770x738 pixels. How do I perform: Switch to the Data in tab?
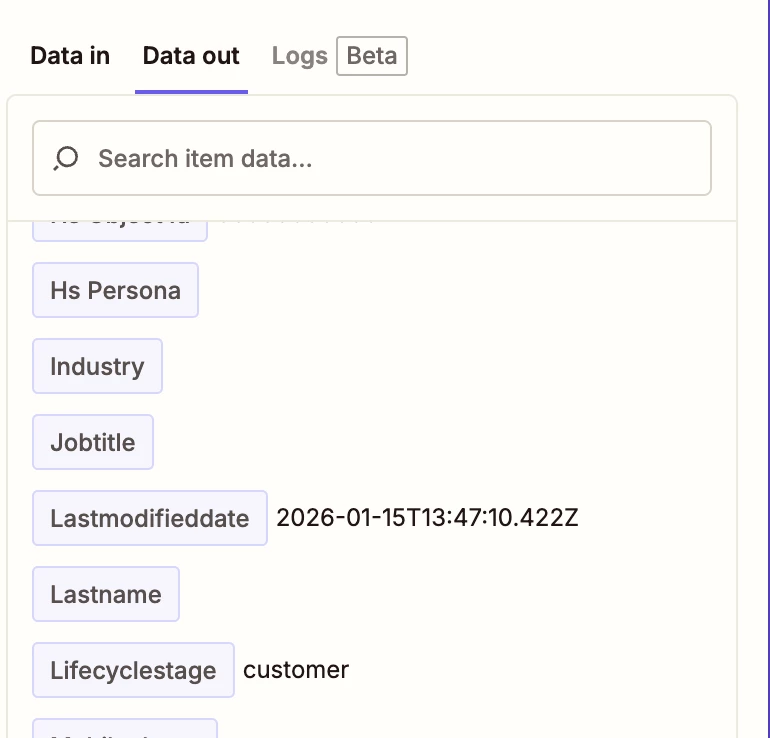click(70, 56)
